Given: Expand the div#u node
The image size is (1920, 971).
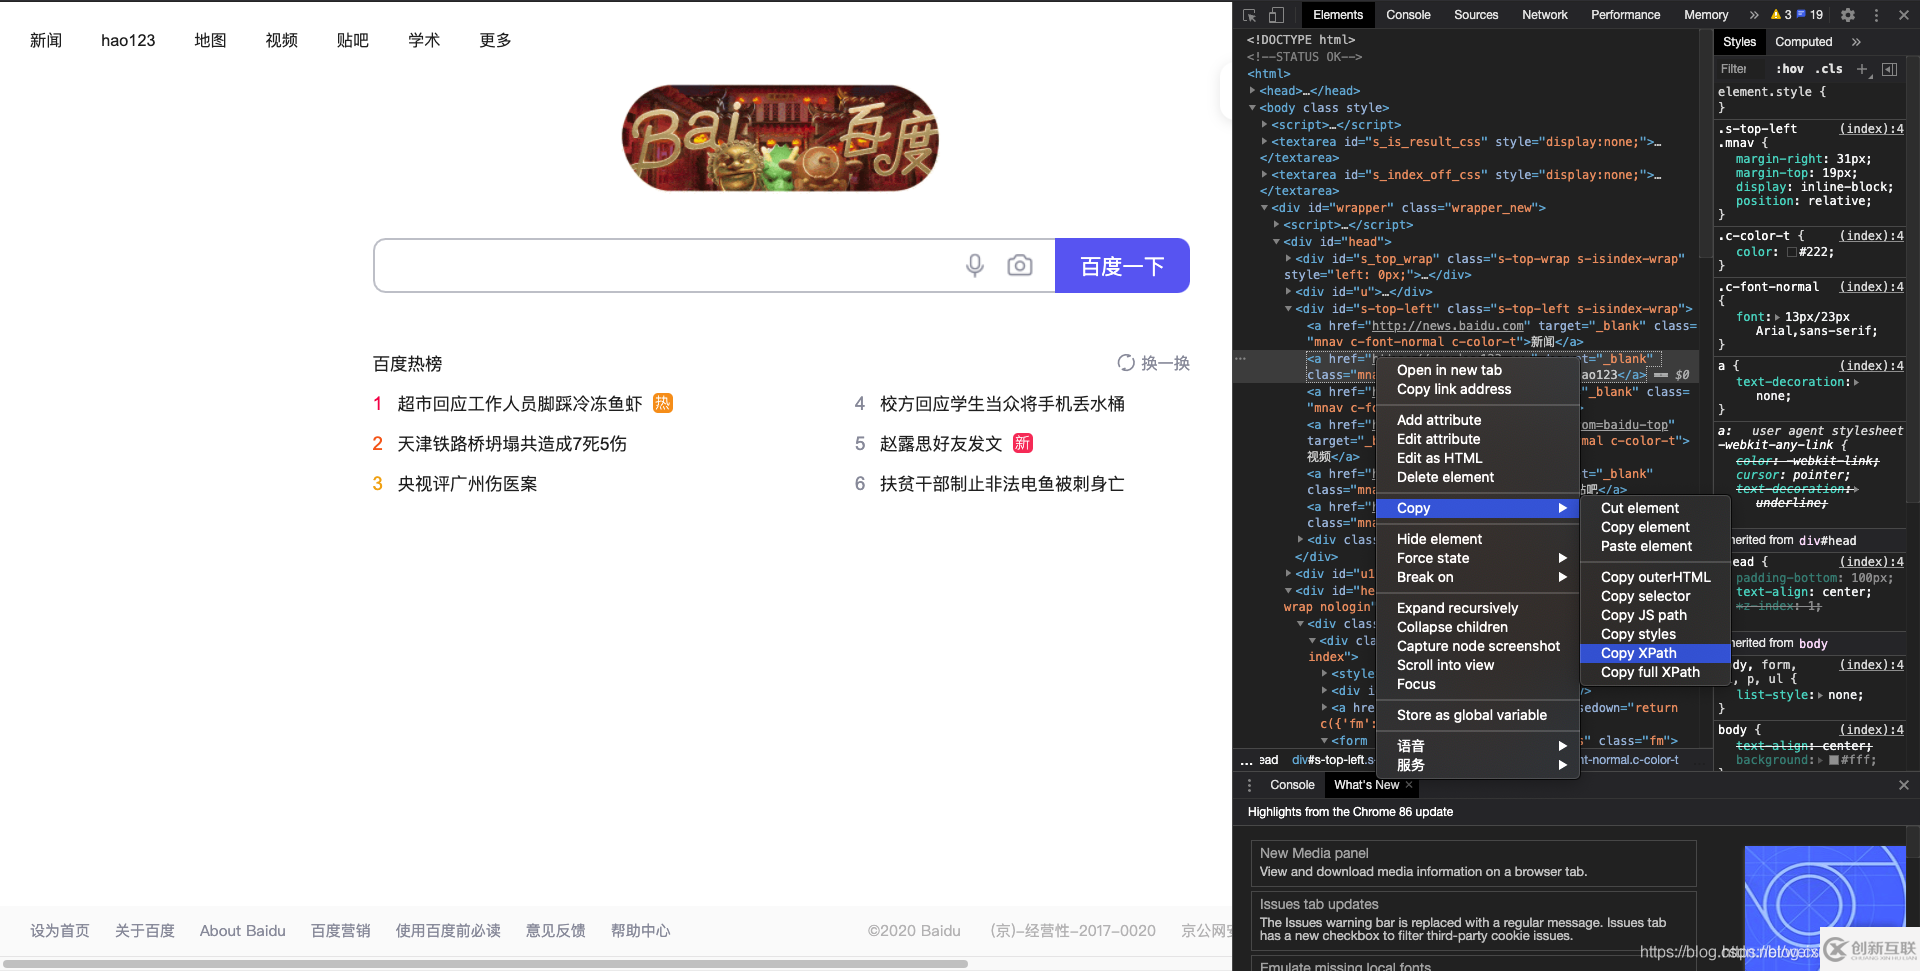Looking at the screenshot, I should [1288, 291].
